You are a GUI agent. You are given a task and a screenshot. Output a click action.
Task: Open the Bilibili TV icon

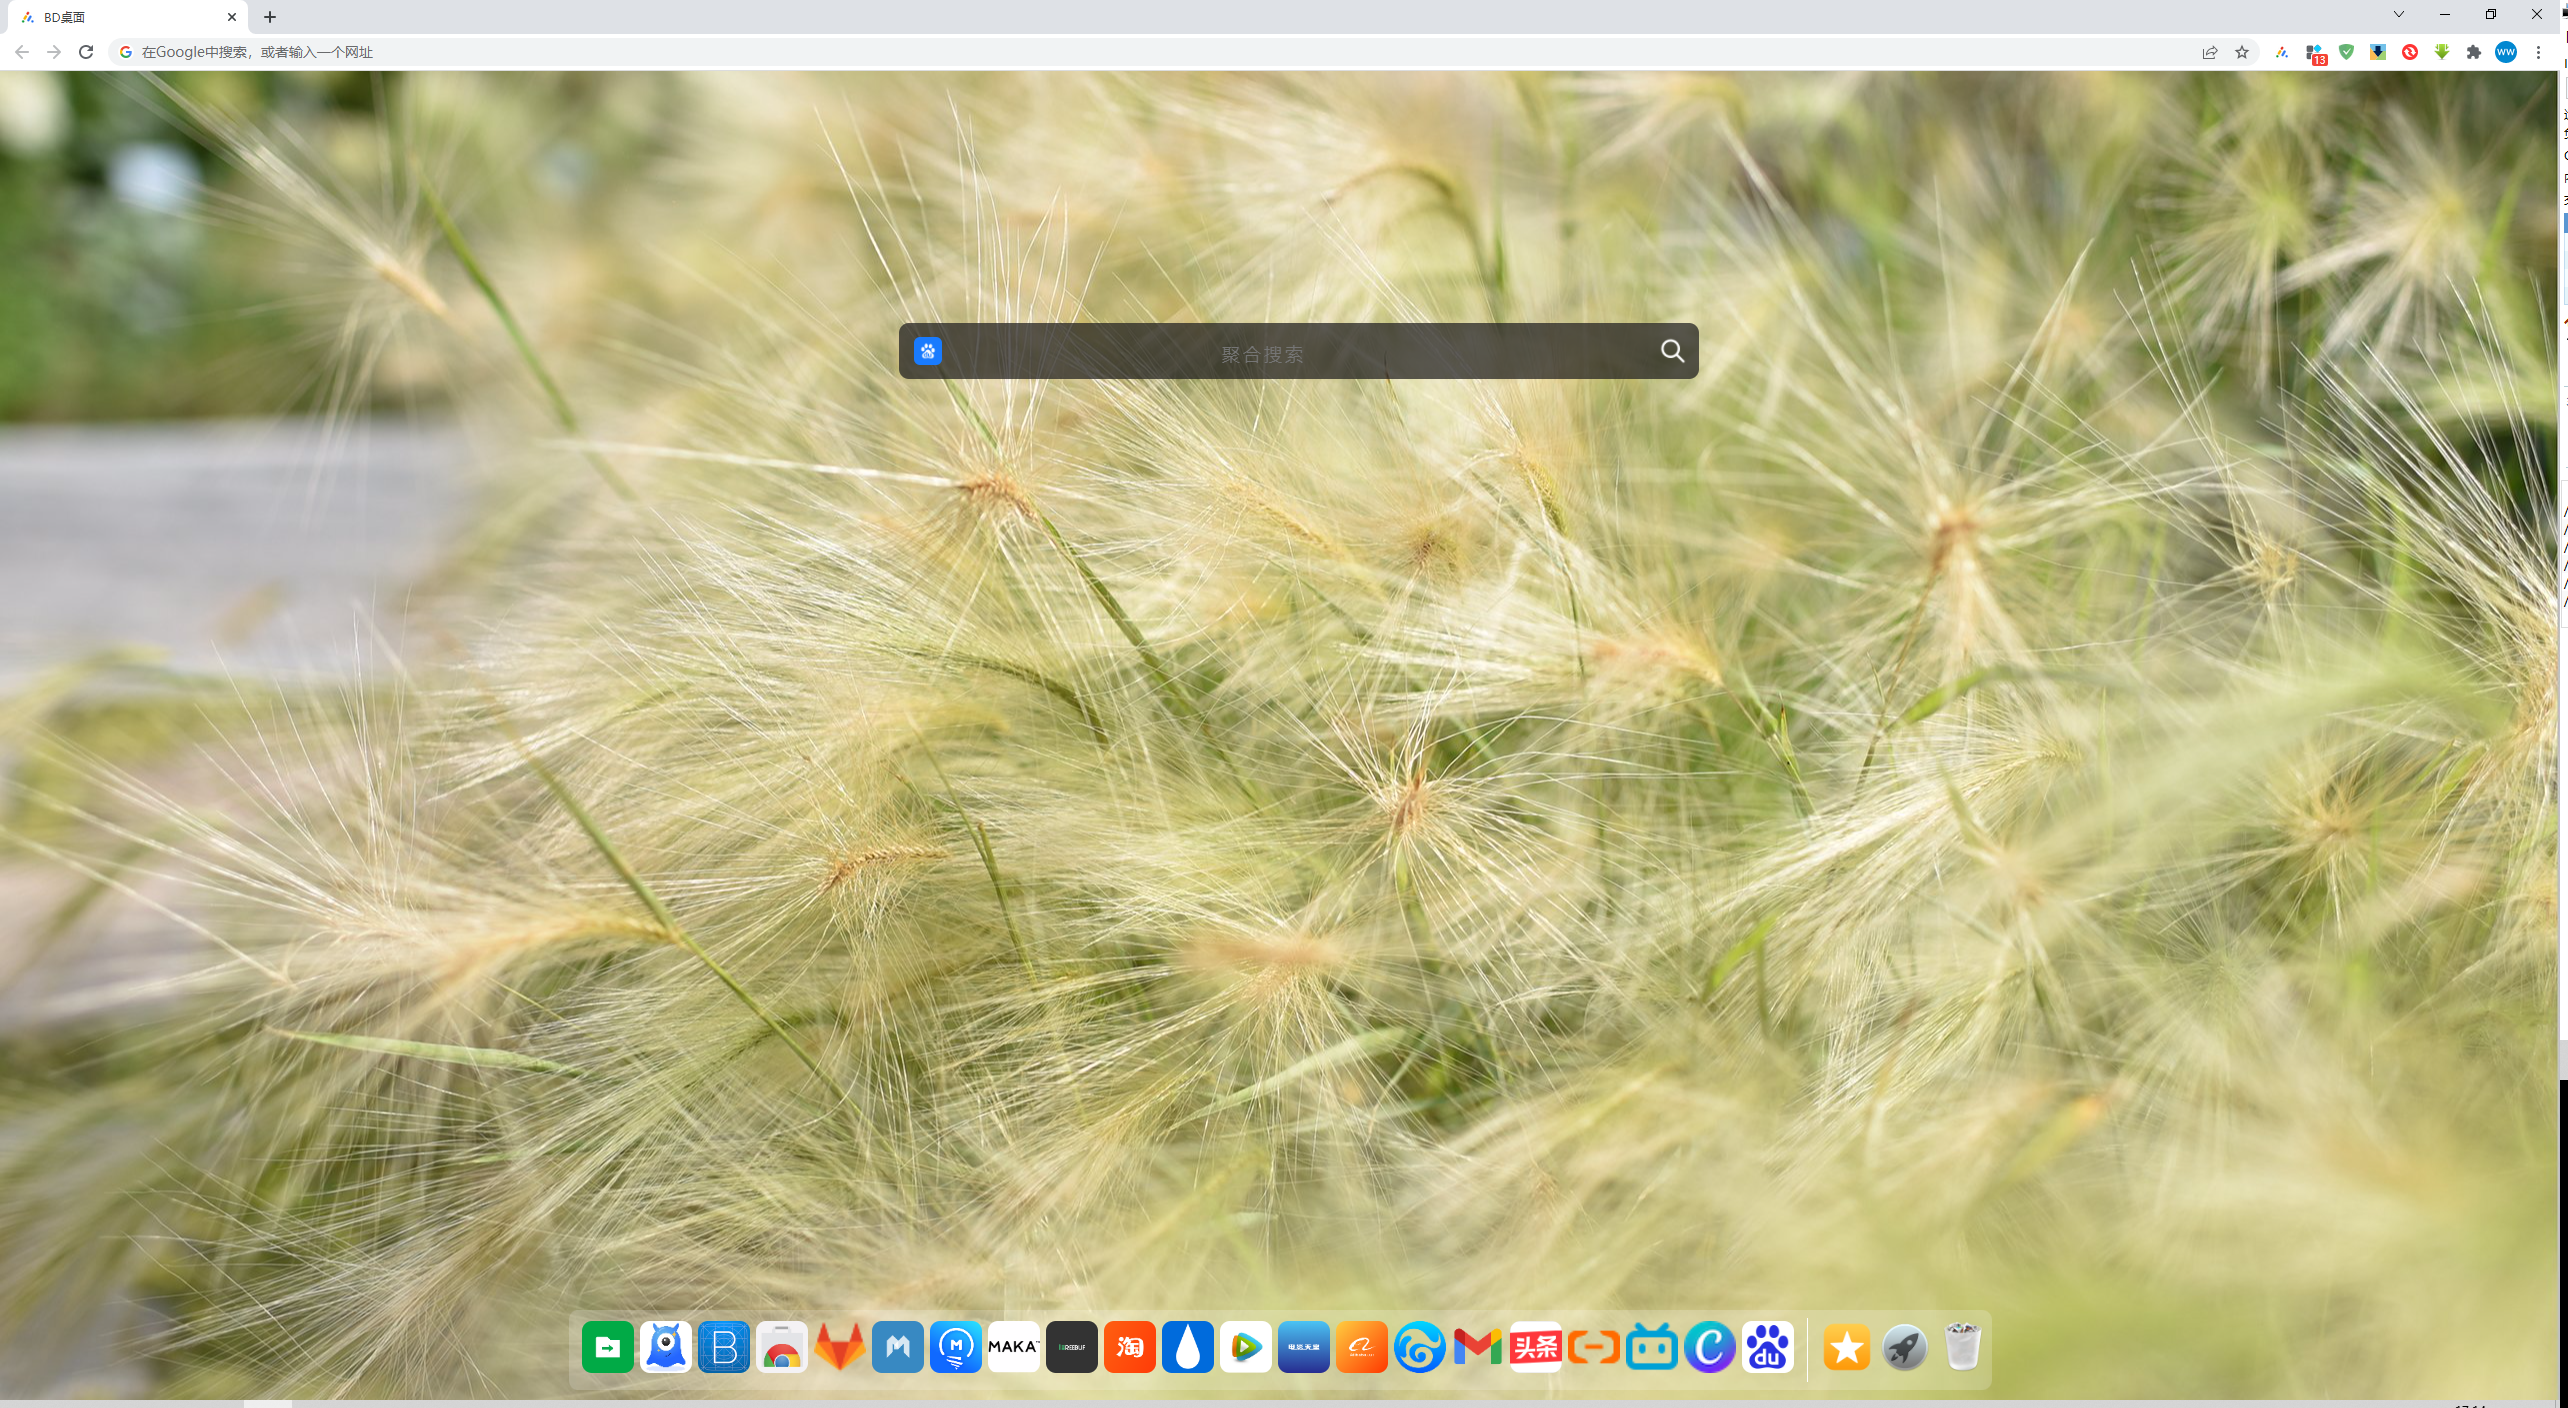tap(1652, 1347)
